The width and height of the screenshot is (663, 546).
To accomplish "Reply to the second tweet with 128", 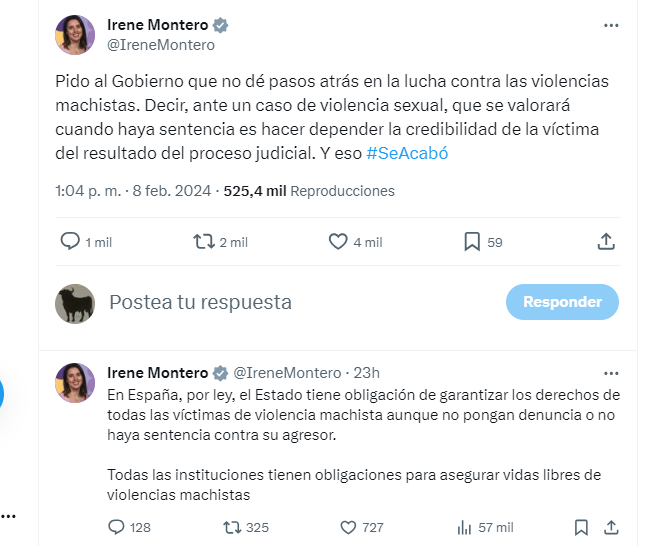I will 116,527.
